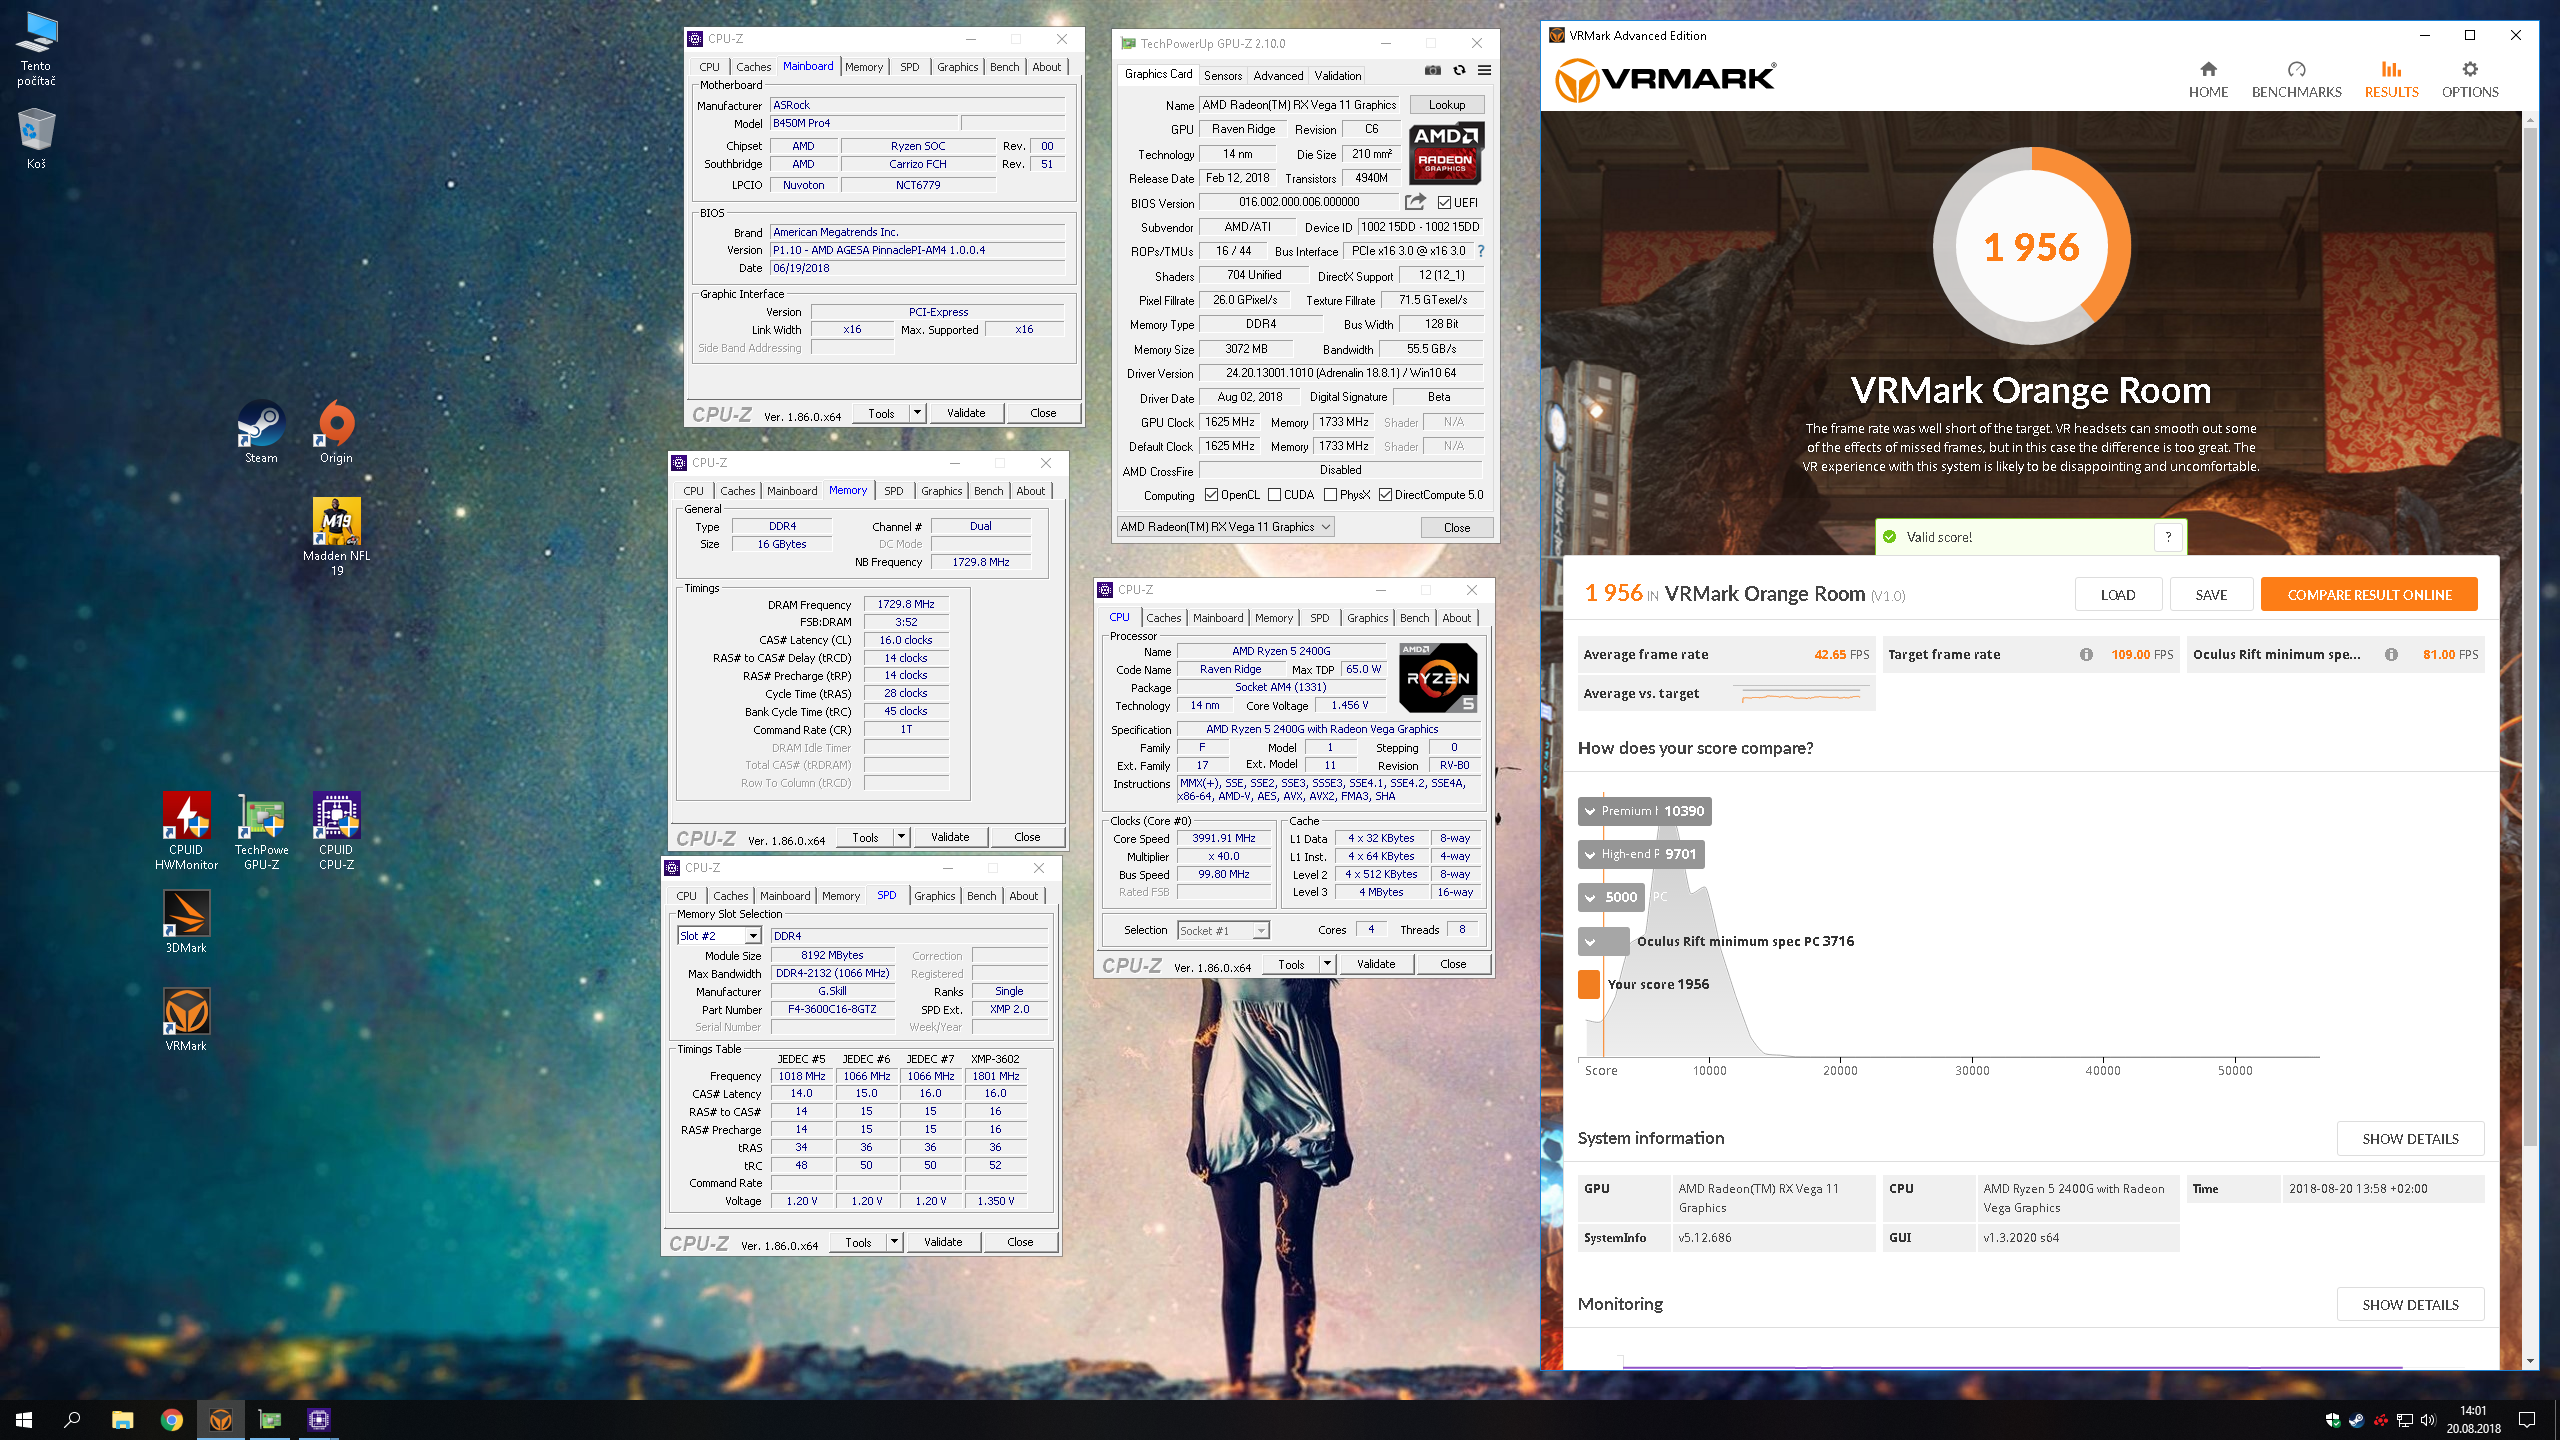Screen dimensions: 2560x1440
Task: Open Caches tab in Mainboard CPU-Z window
Action: pos(753,67)
